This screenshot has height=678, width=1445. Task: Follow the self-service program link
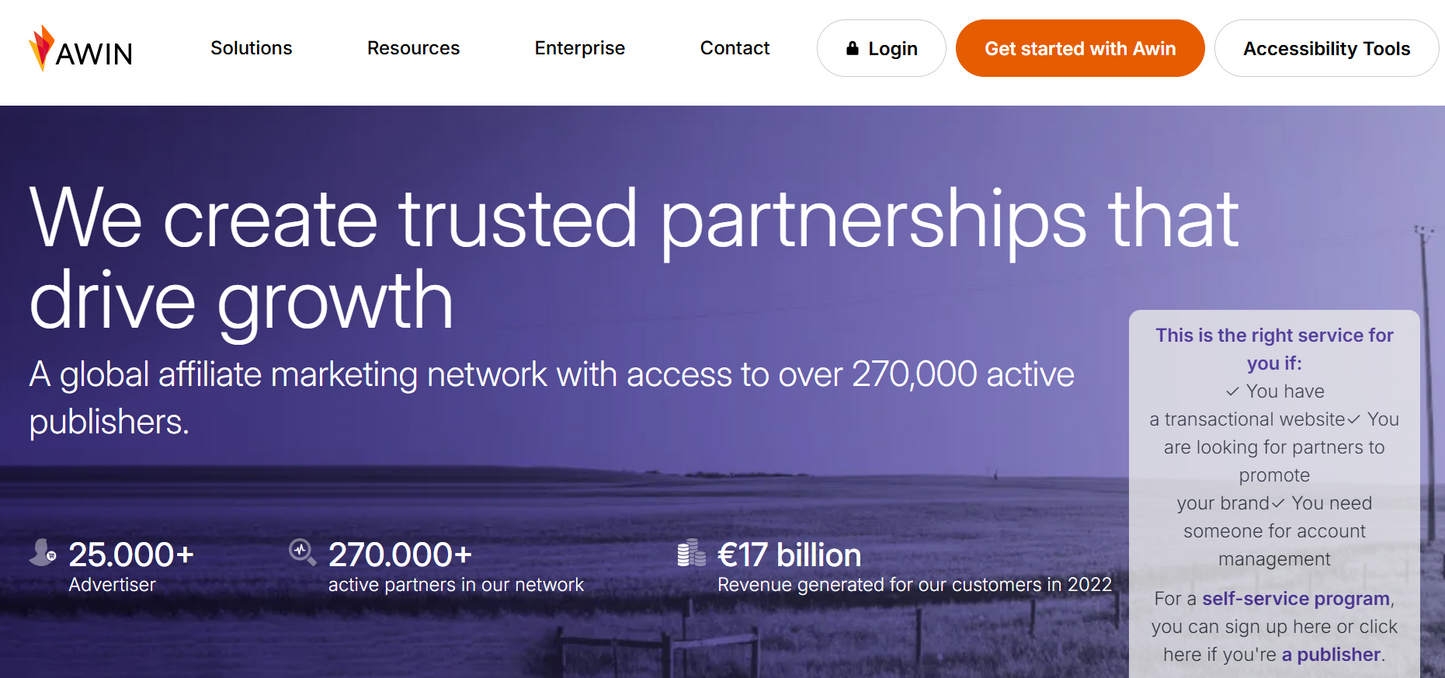click(1297, 599)
